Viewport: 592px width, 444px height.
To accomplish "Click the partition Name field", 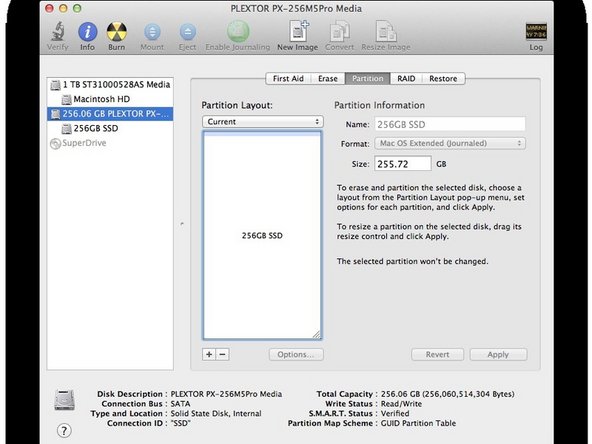I will [450, 124].
